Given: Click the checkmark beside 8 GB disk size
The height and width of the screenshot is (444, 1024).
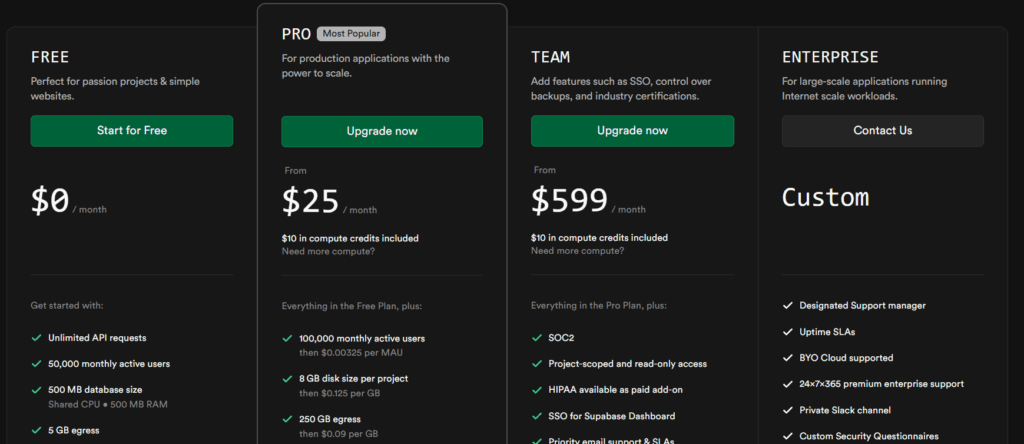Looking at the screenshot, I should click(x=287, y=379).
